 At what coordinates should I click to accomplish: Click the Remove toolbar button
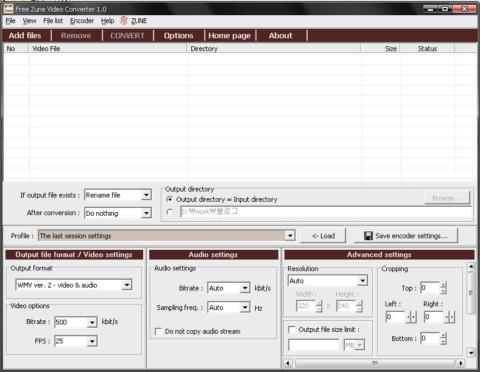click(x=76, y=36)
